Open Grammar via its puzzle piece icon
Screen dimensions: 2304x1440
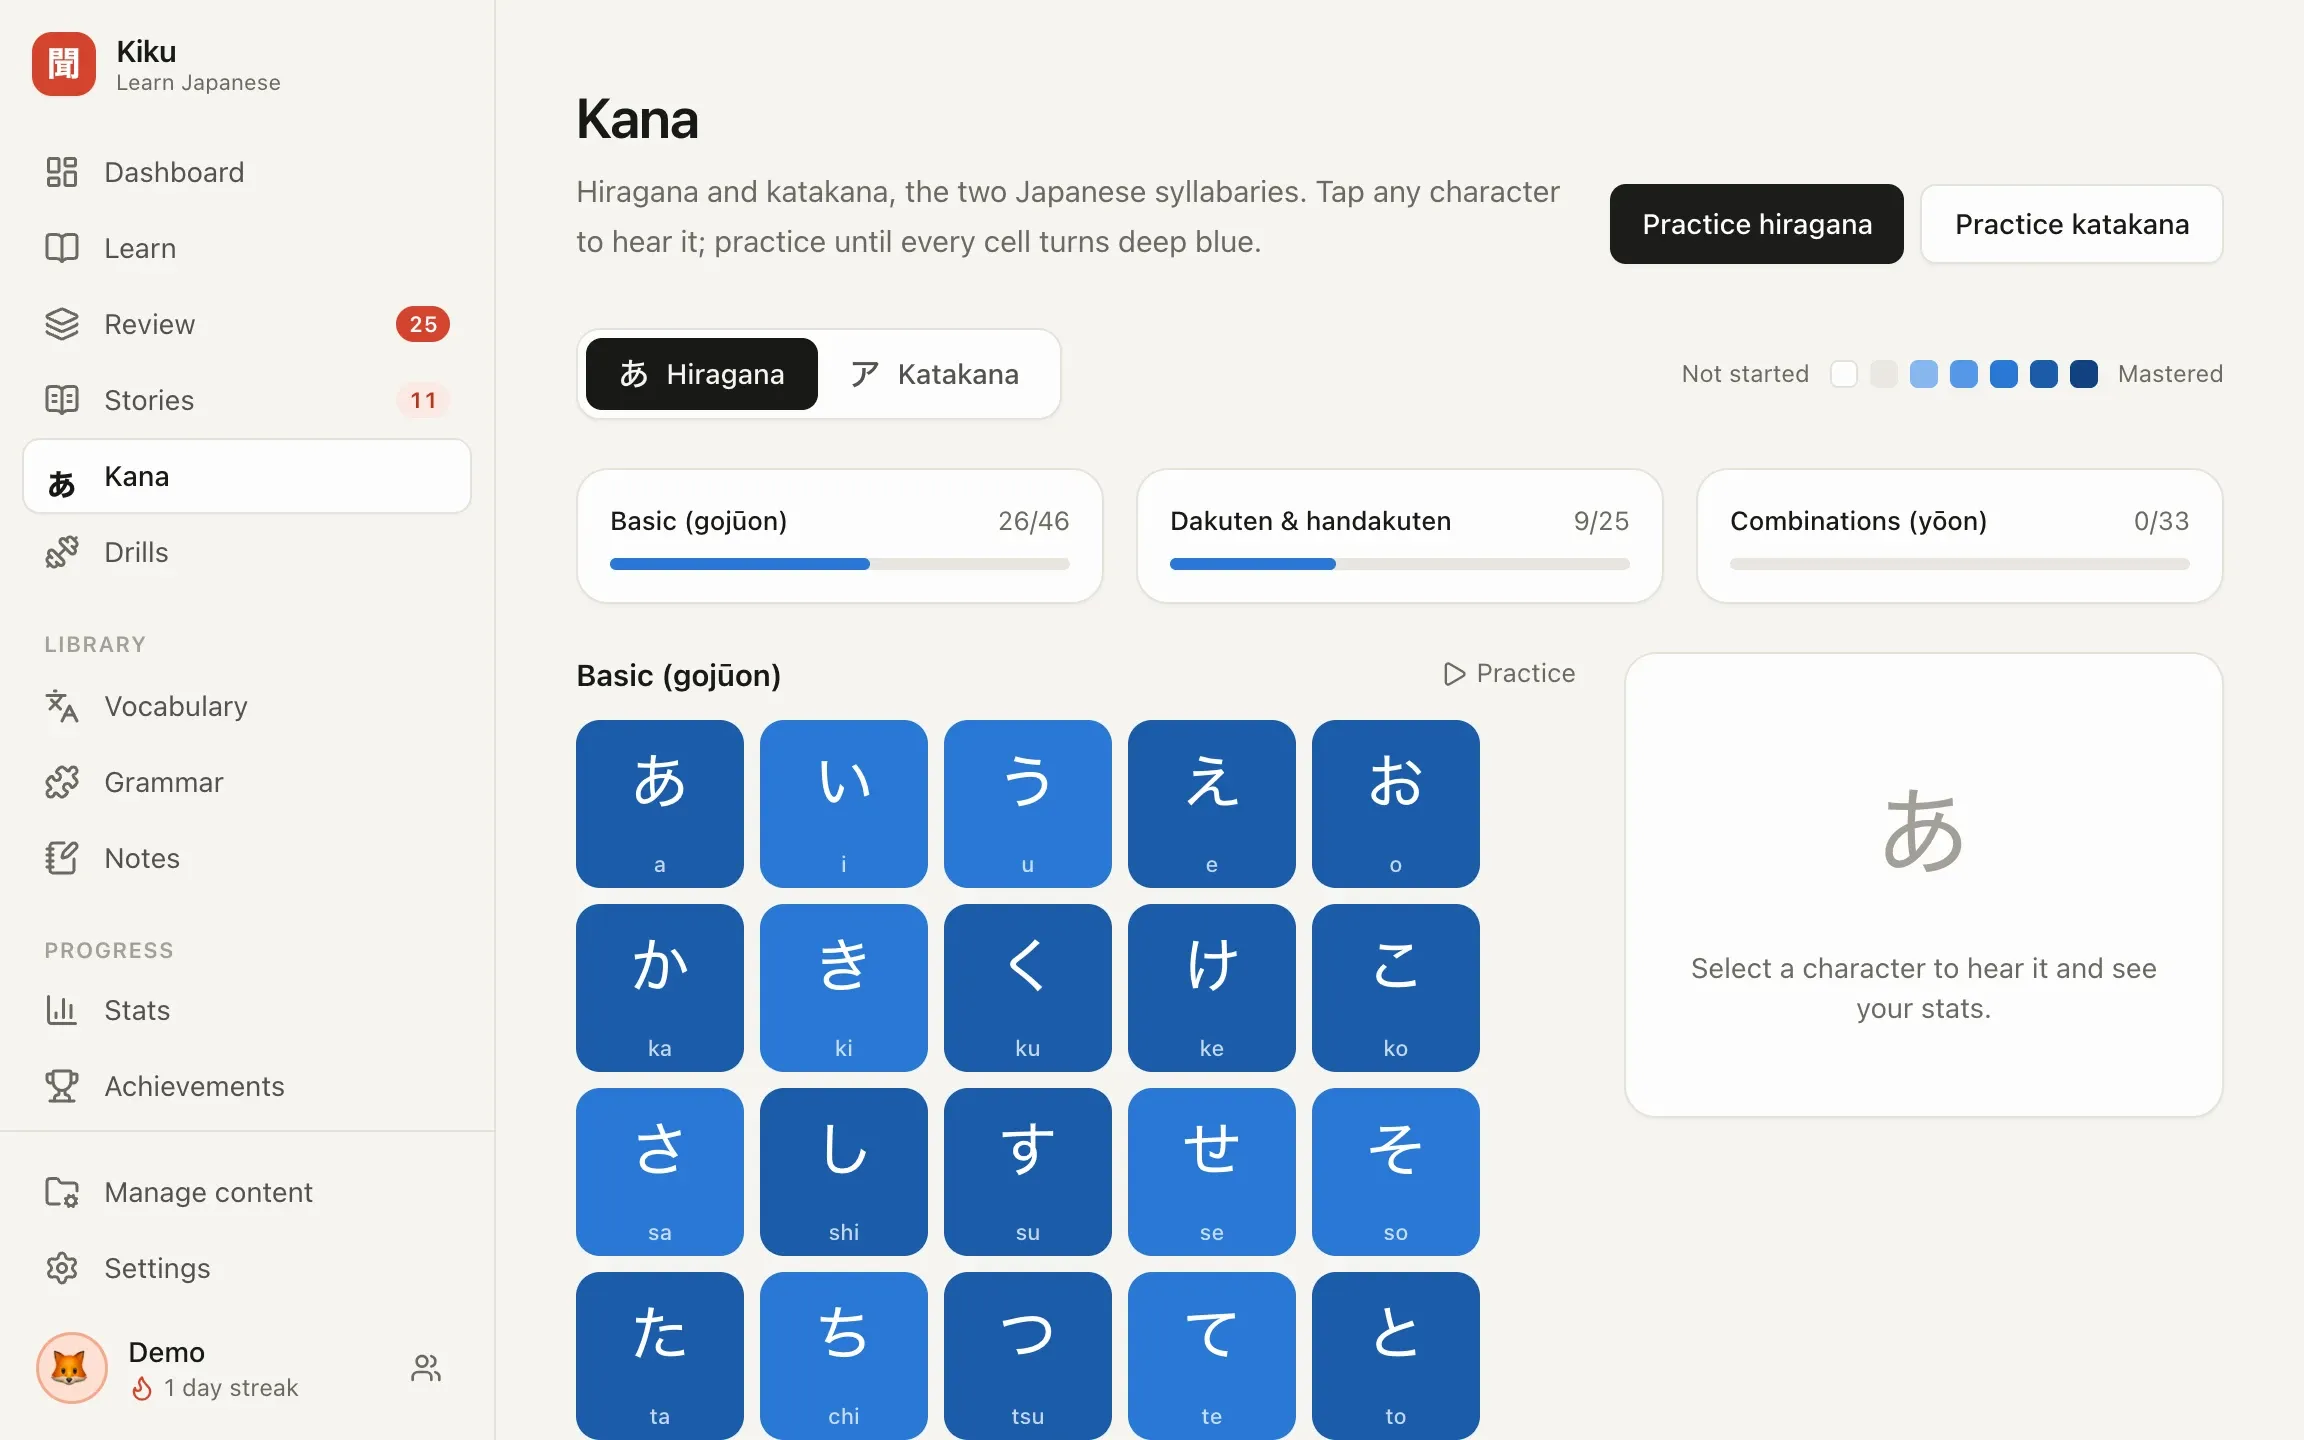tap(62, 782)
